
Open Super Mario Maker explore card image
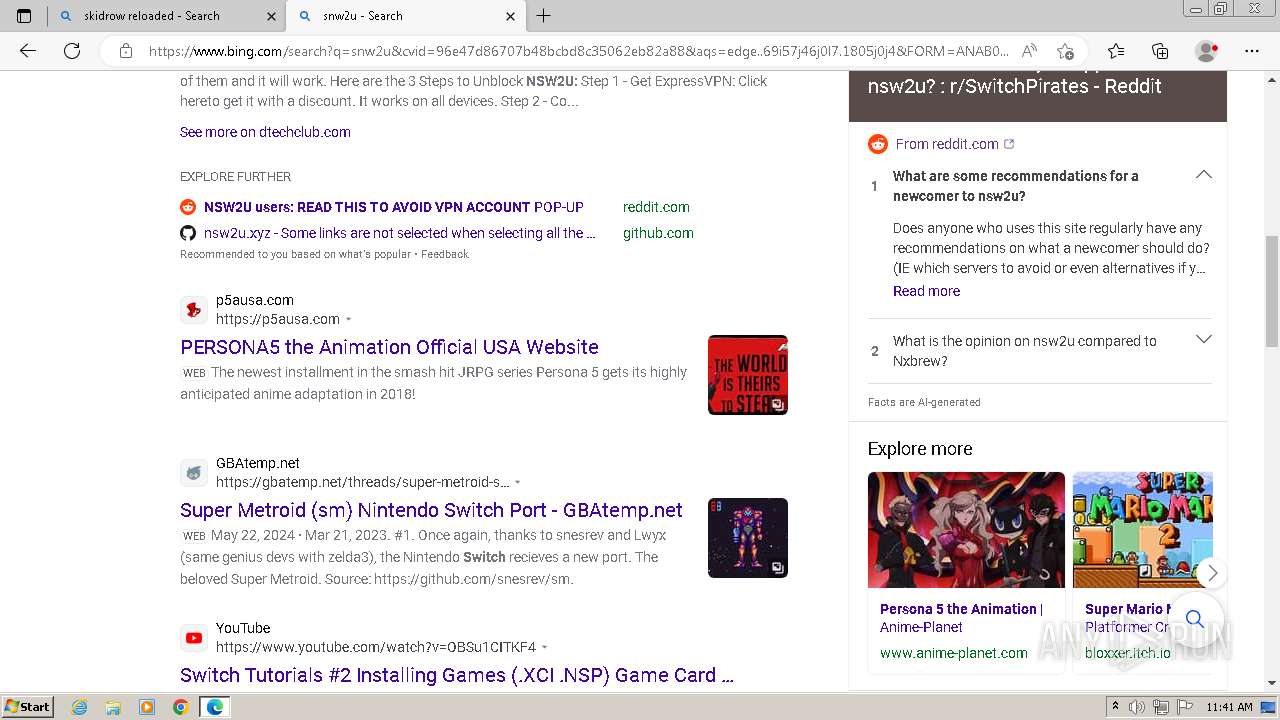coord(1143,530)
